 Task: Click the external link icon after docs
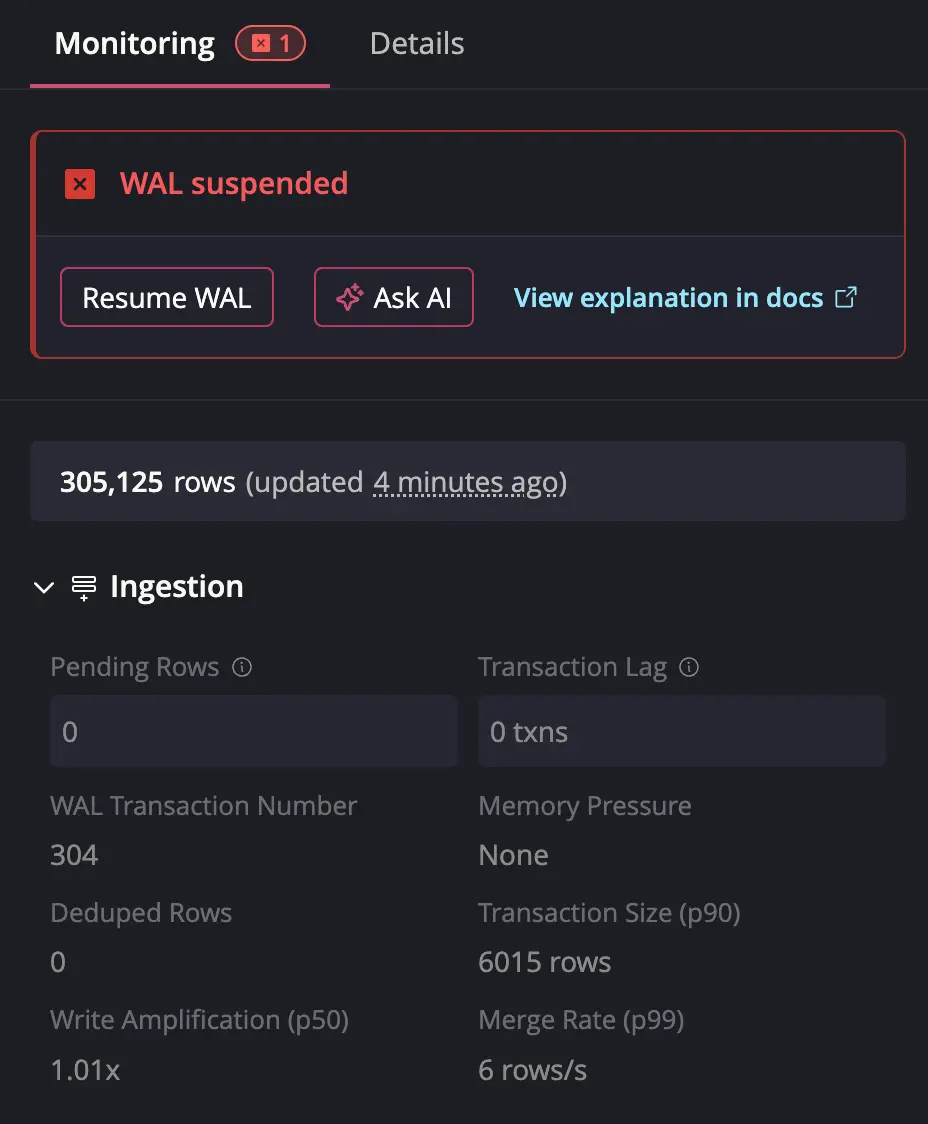point(846,297)
